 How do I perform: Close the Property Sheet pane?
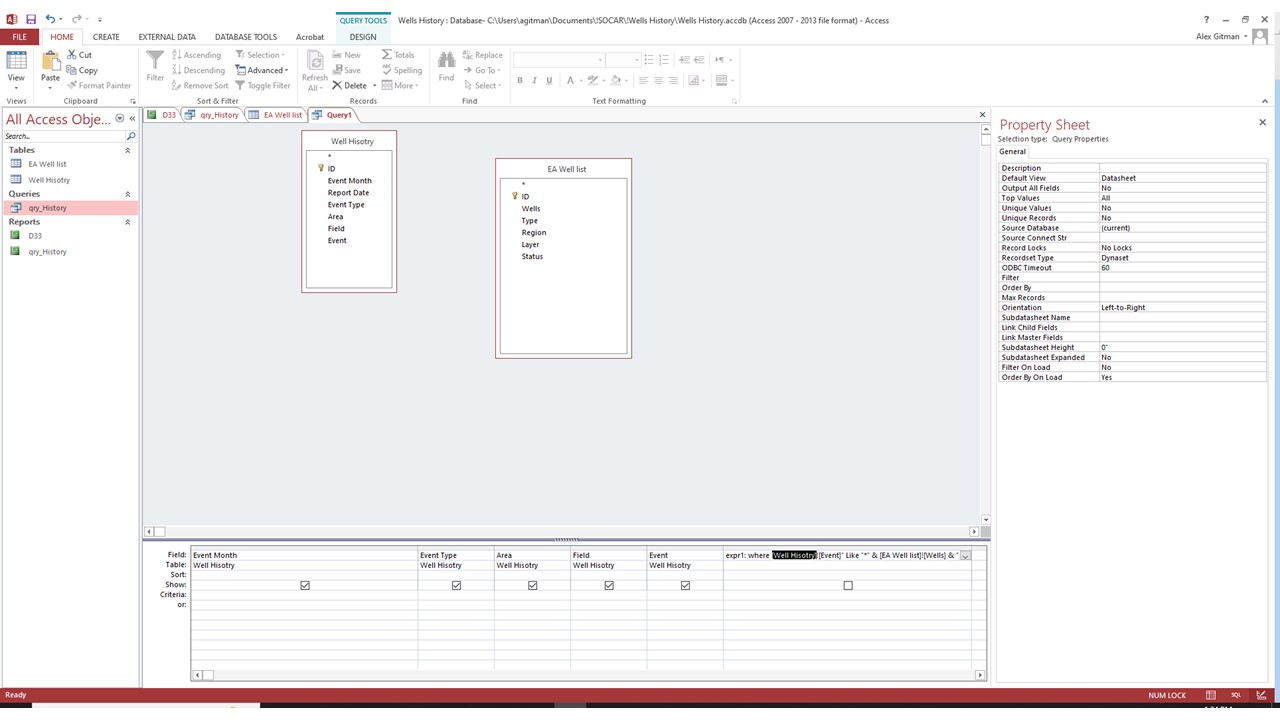tap(1262, 123)
